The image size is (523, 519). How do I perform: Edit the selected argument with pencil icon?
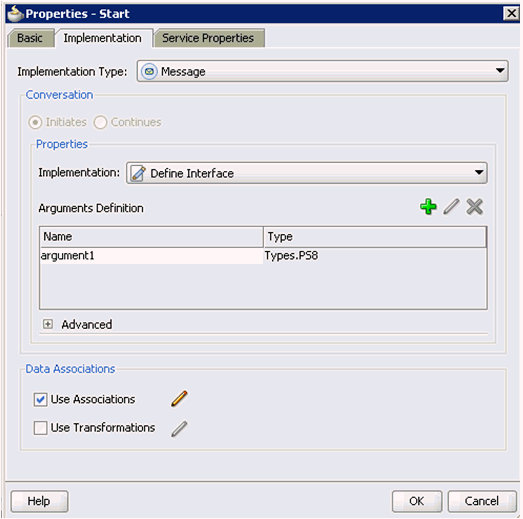(451, 206)
